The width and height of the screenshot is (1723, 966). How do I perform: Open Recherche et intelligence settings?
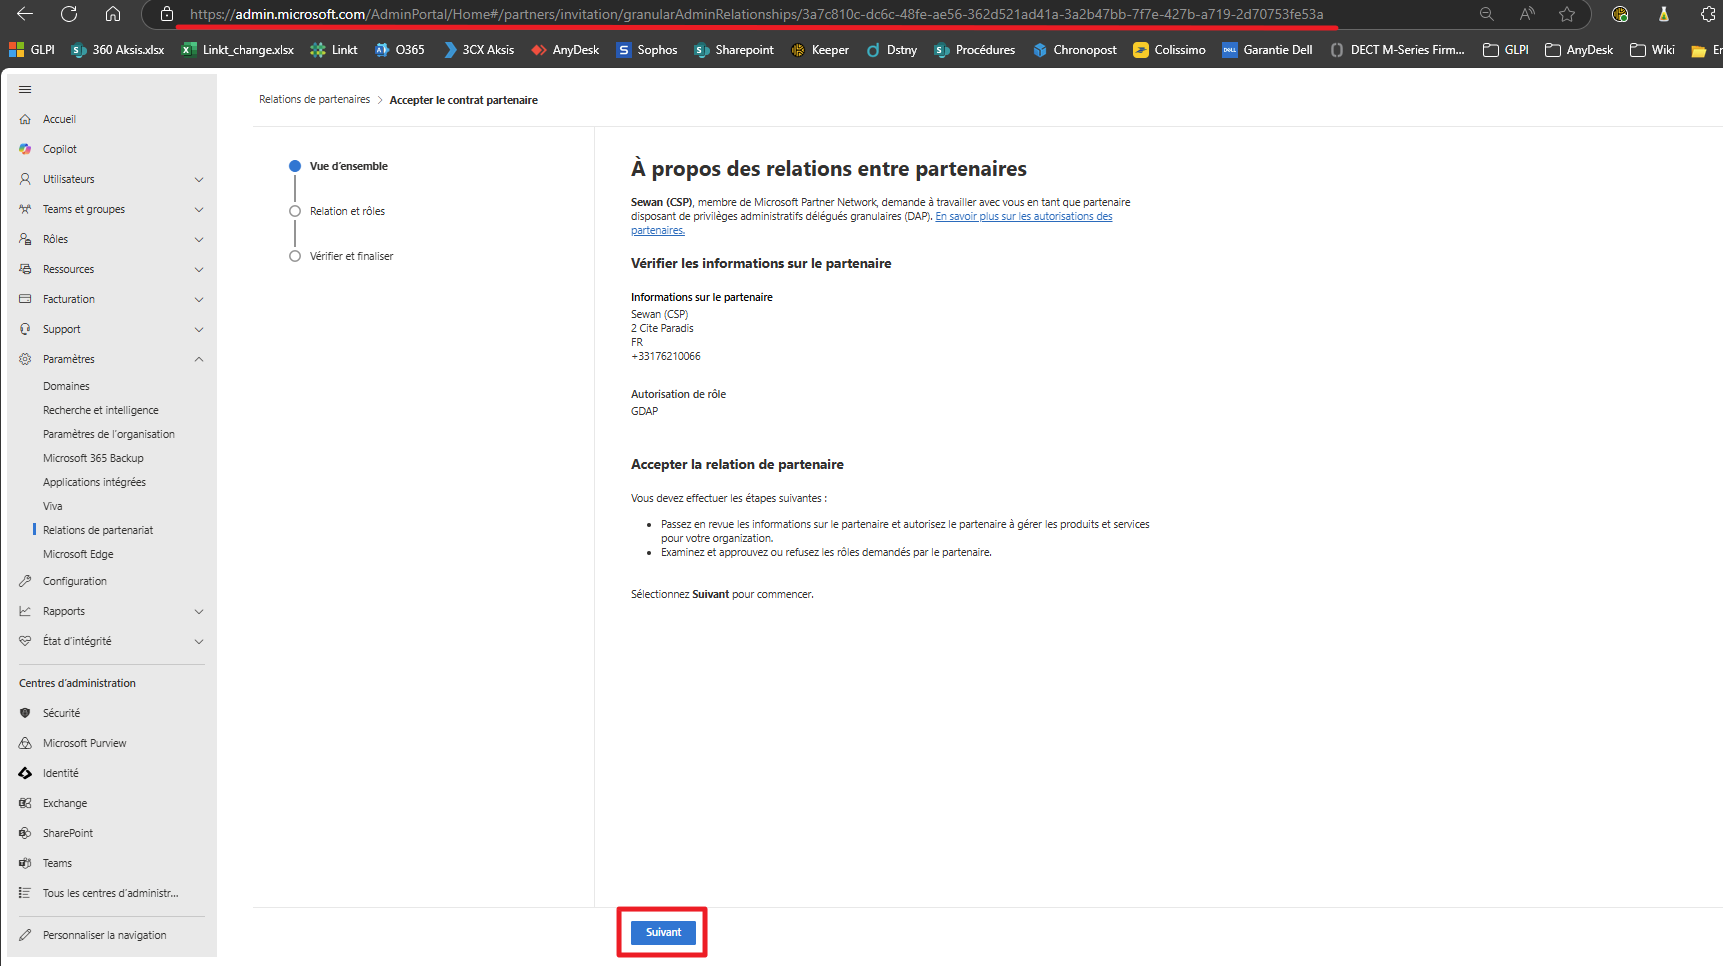[x=101, y=410]
